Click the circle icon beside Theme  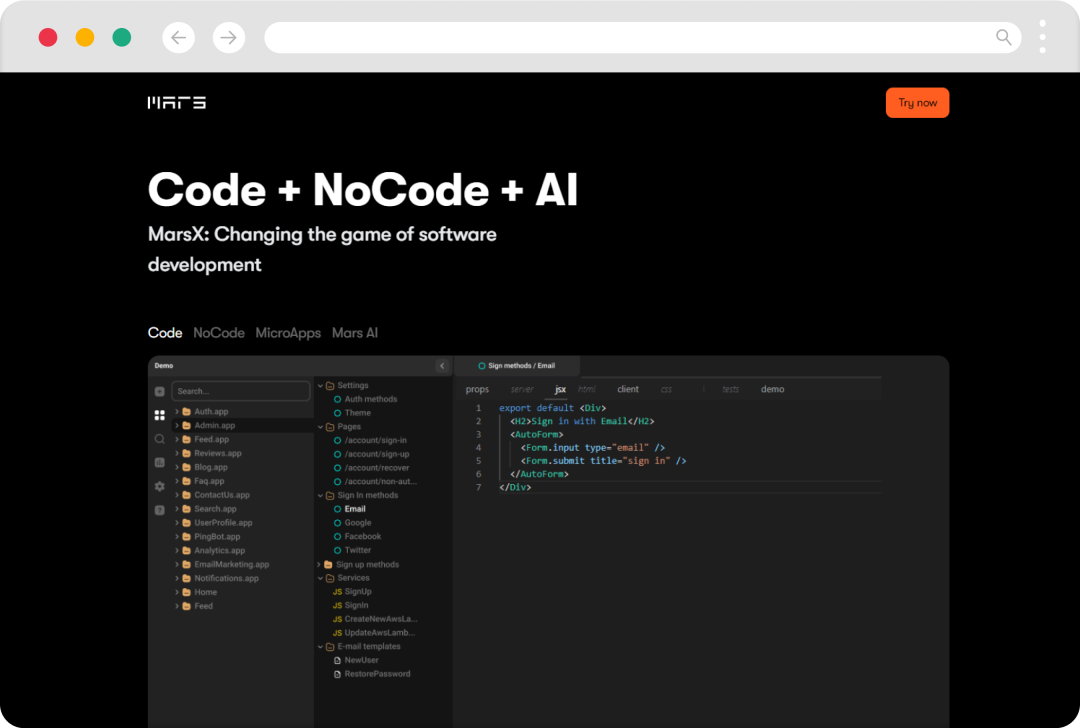pos(338,413)
